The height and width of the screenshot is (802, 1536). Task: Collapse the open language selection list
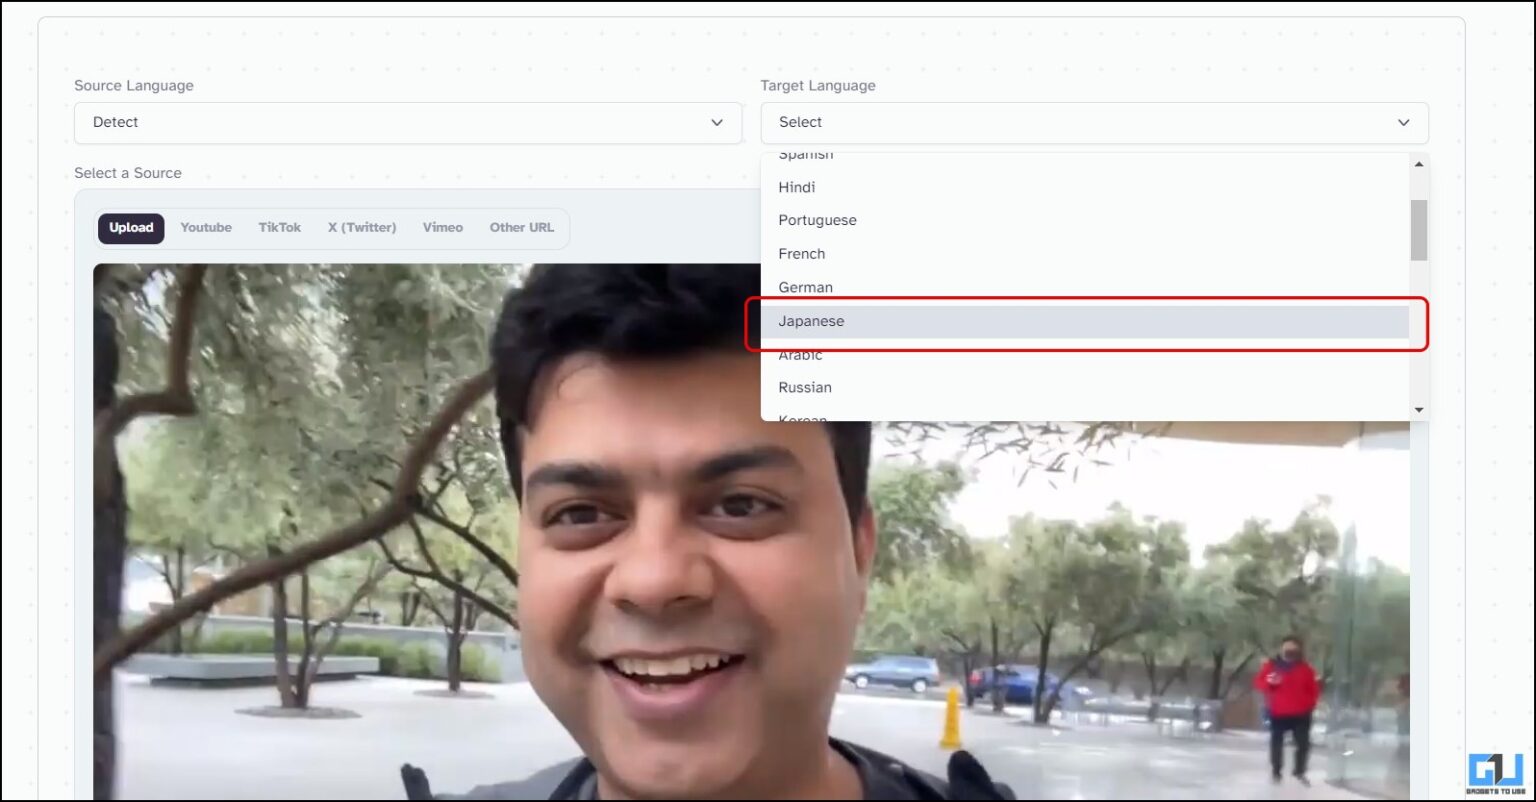tap(1403, 122)
